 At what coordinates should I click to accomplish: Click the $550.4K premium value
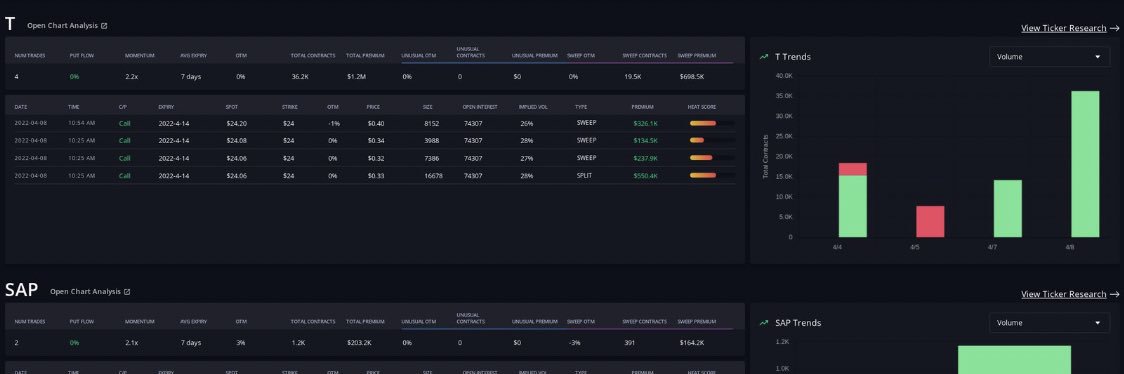[645, 176]
